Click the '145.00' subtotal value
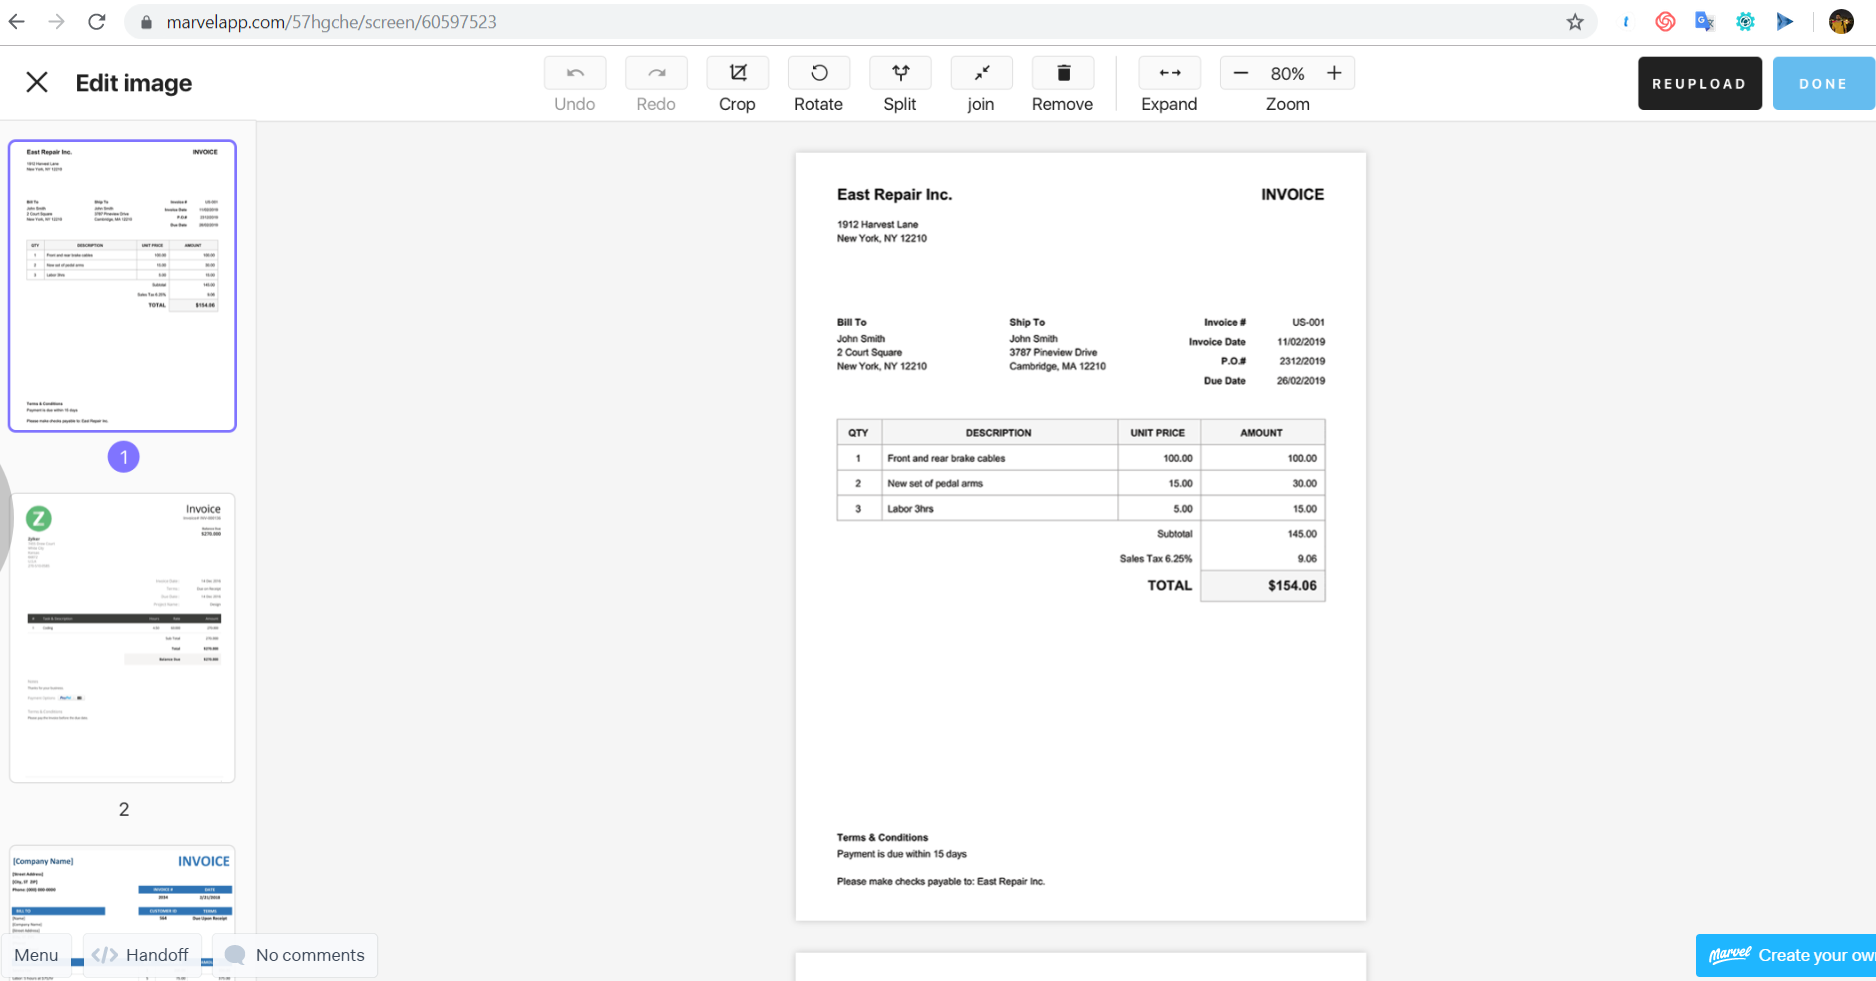Screen dimensions: 1876x981 point(1302,534)
